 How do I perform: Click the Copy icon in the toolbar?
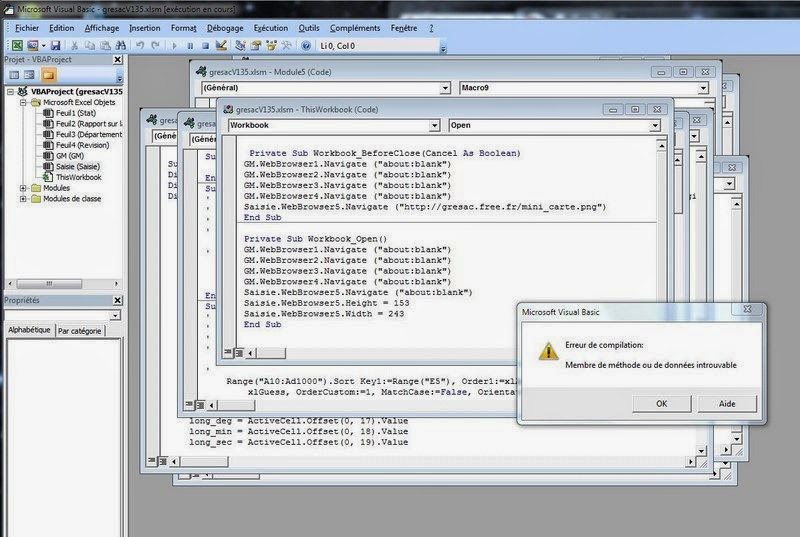point(90,45)
